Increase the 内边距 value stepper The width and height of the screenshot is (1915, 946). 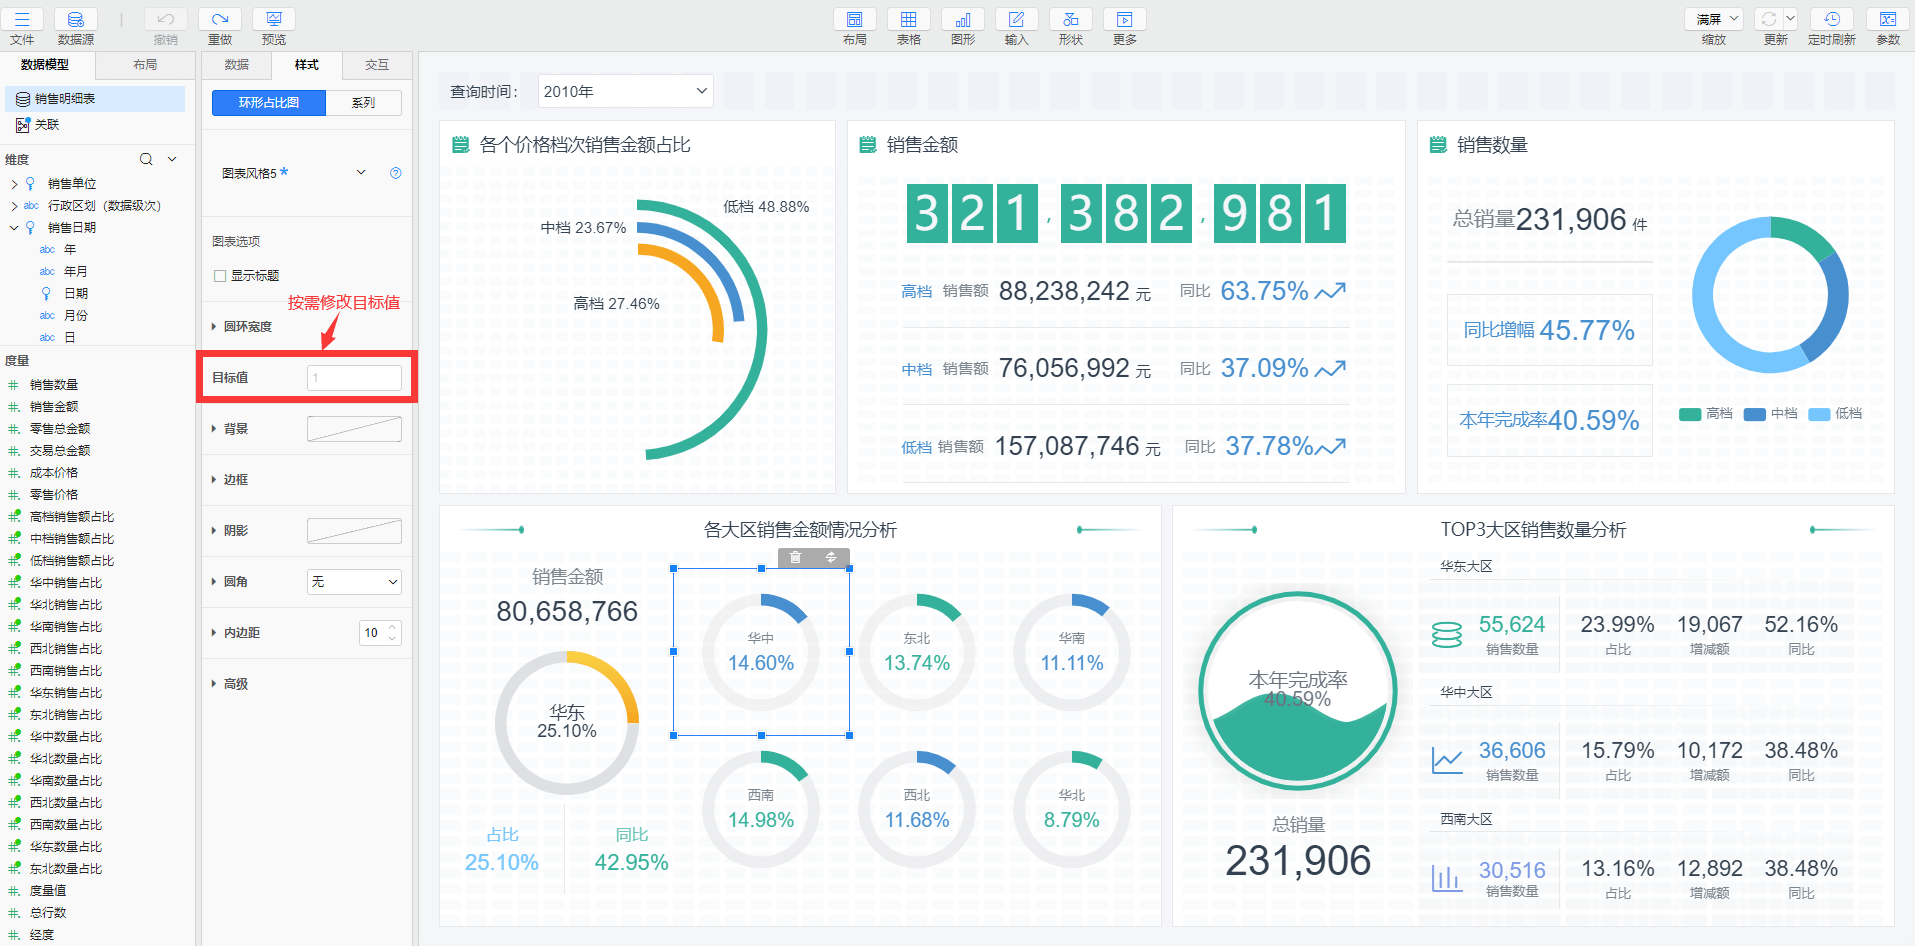(x=393, y=627)
